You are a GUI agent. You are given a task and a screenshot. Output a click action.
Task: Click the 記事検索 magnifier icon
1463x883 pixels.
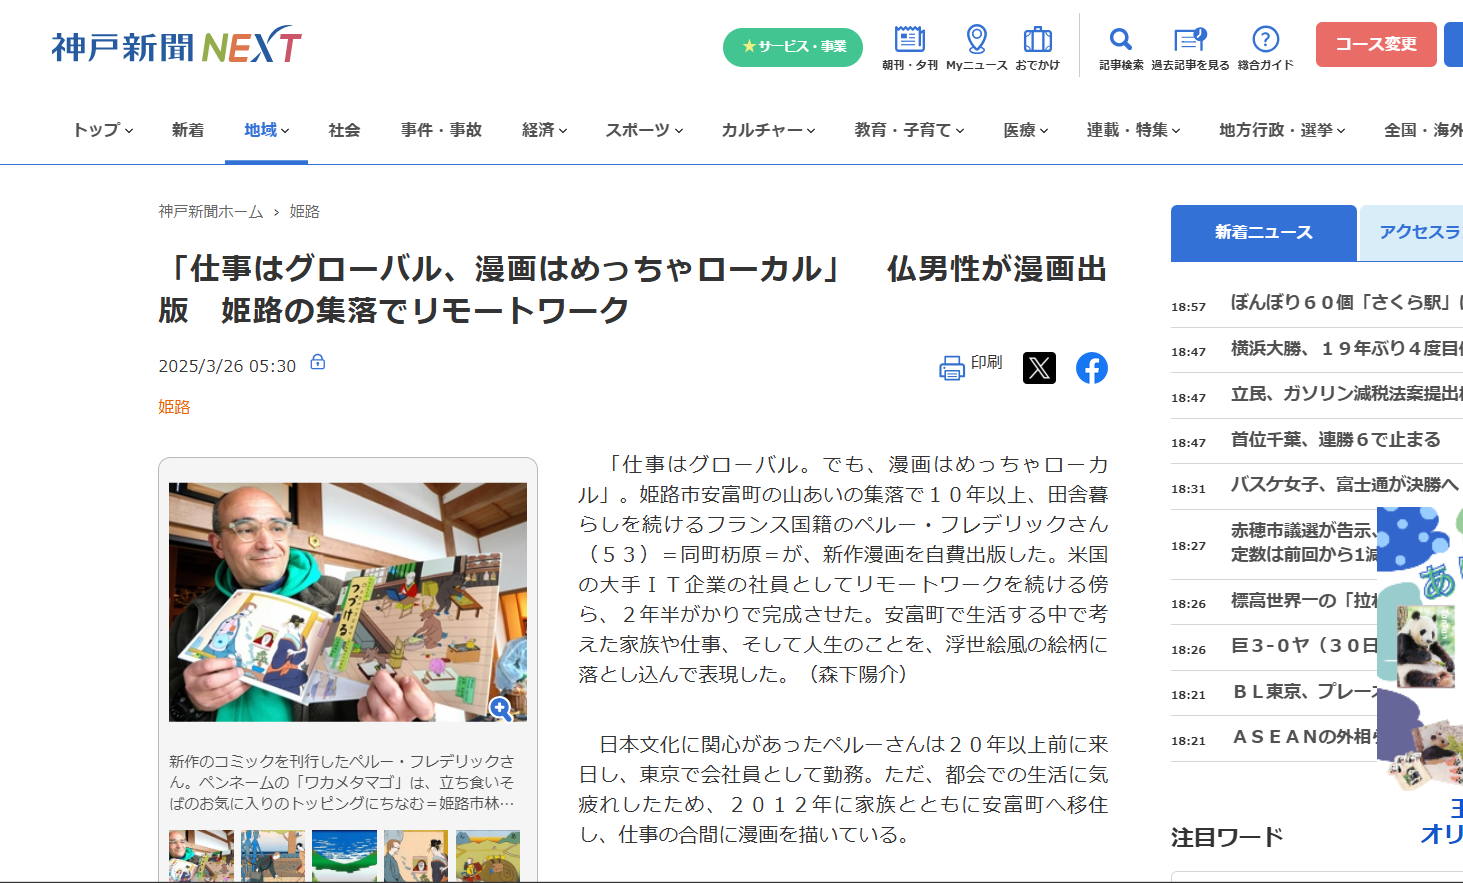tap(1120, 40)
